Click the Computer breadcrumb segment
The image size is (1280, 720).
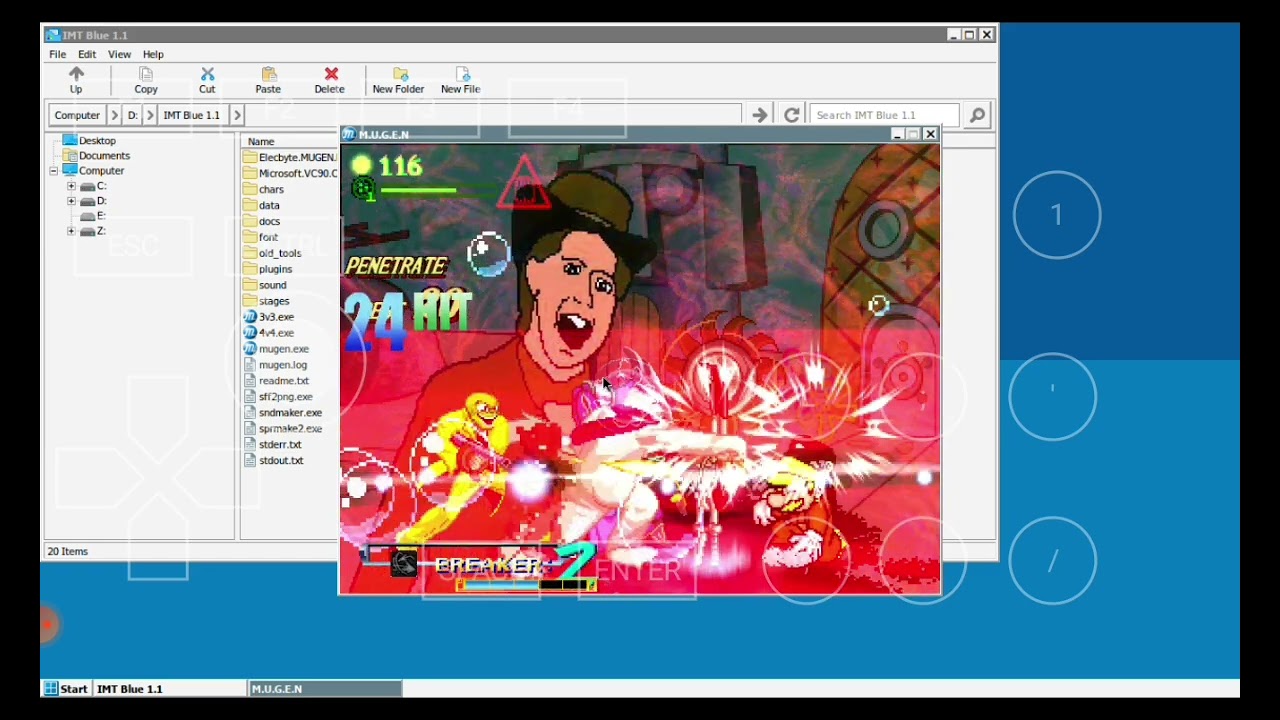pyautogui.click(x=77, y=115)
